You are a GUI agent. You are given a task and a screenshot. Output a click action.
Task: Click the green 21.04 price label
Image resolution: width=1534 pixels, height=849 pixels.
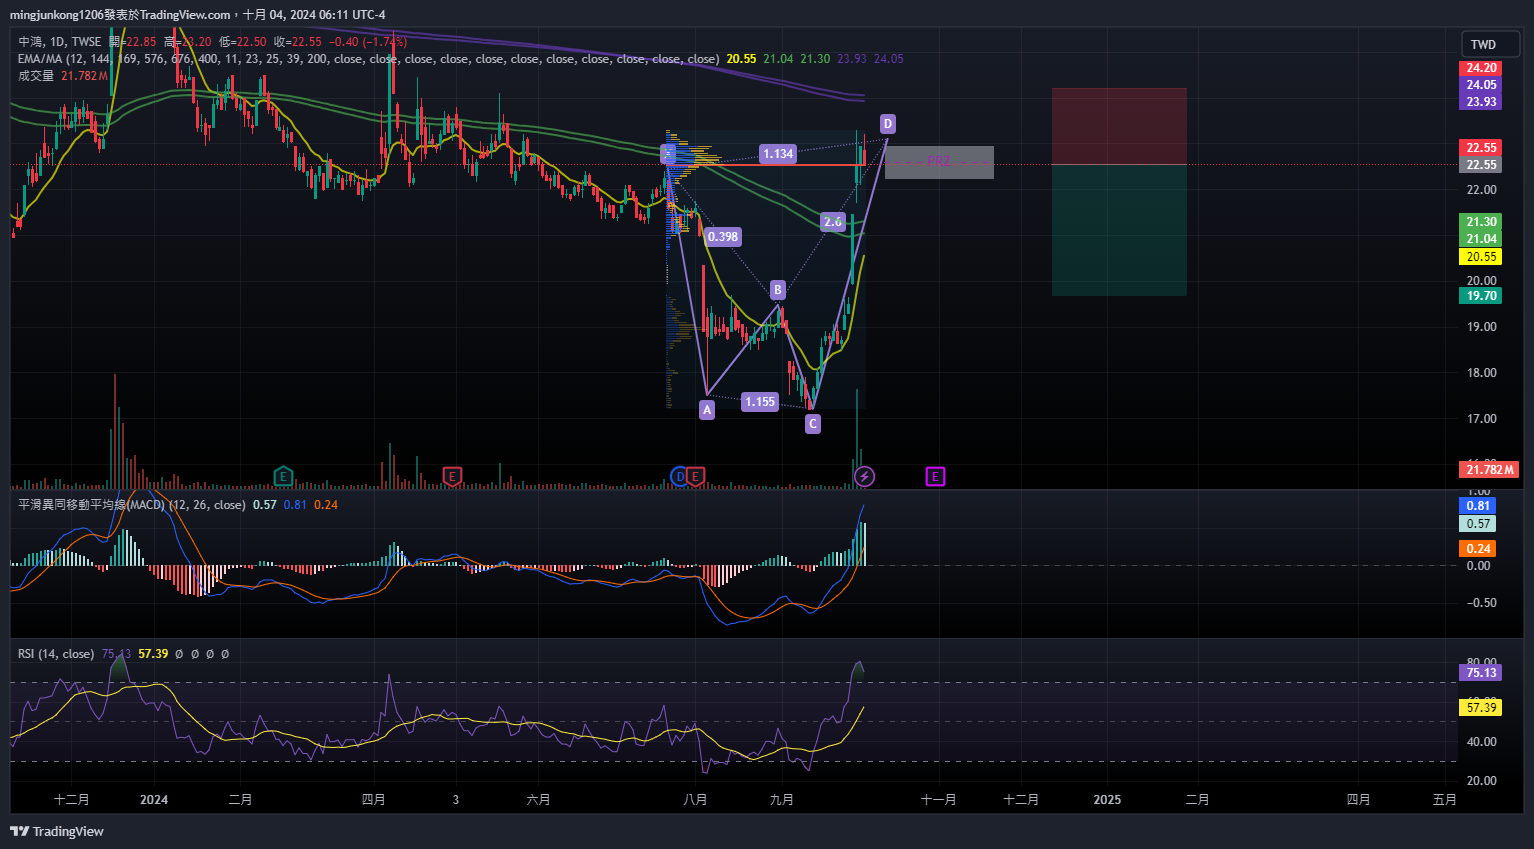pos(1481,239)
